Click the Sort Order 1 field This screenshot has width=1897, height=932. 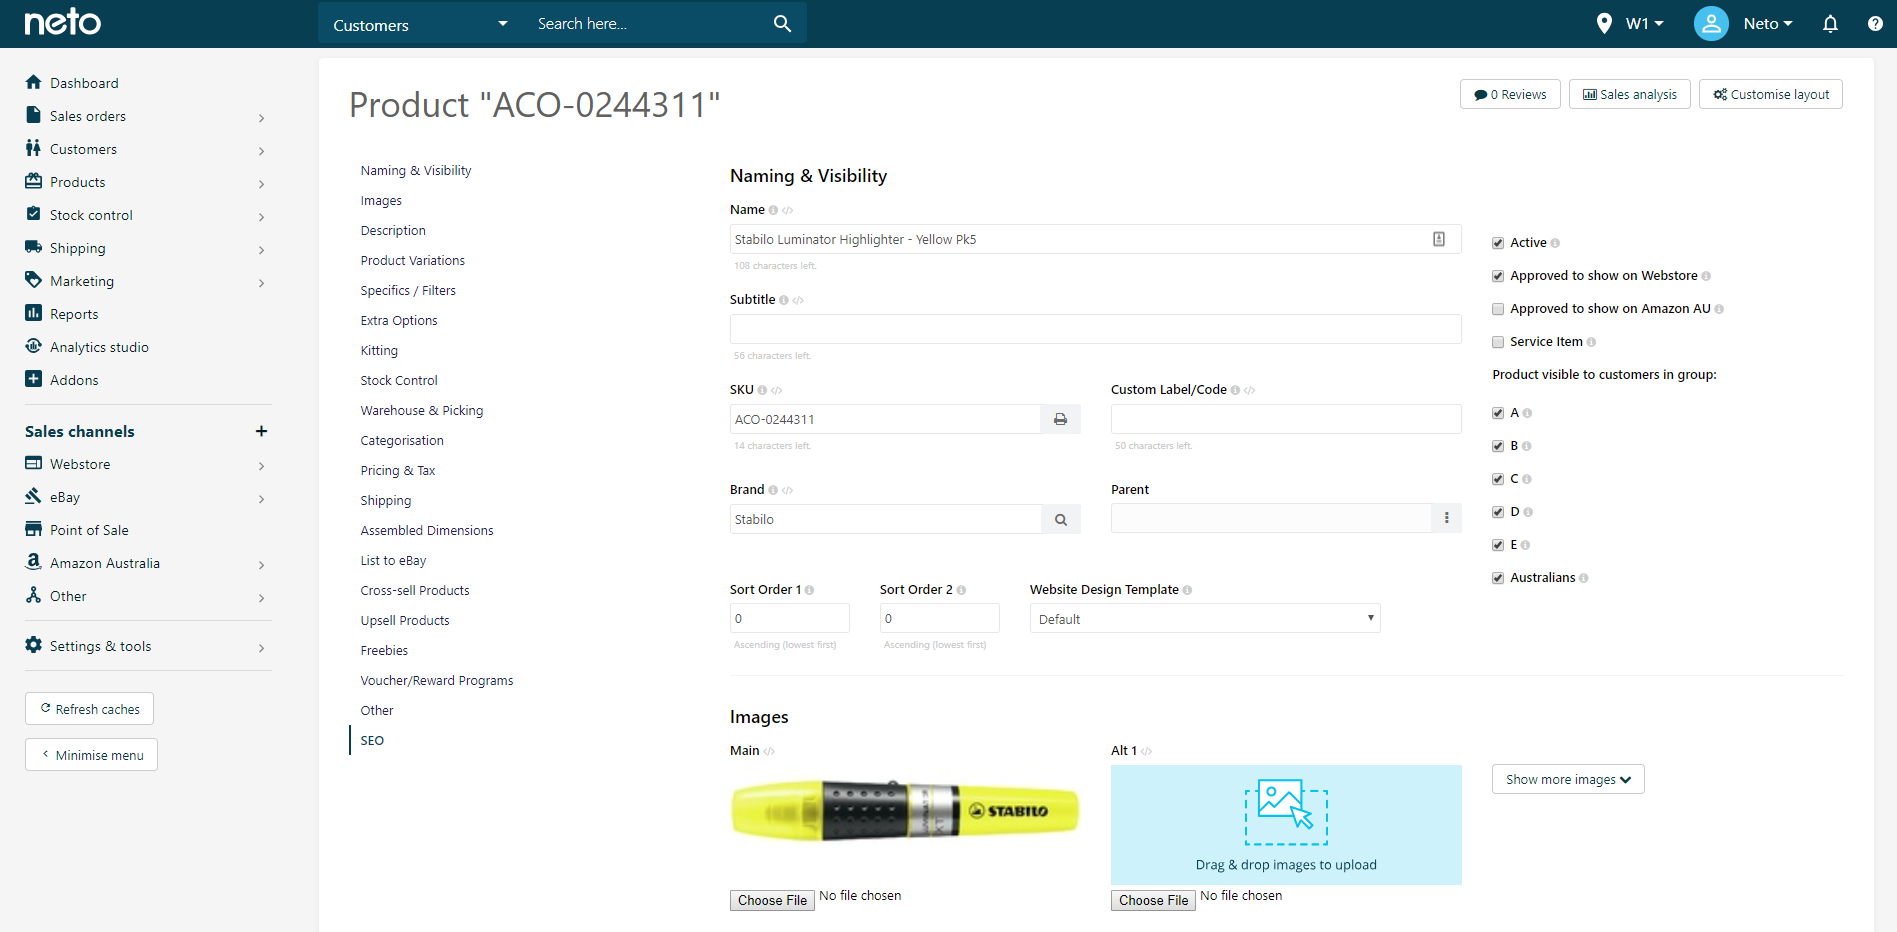[789, 618]
